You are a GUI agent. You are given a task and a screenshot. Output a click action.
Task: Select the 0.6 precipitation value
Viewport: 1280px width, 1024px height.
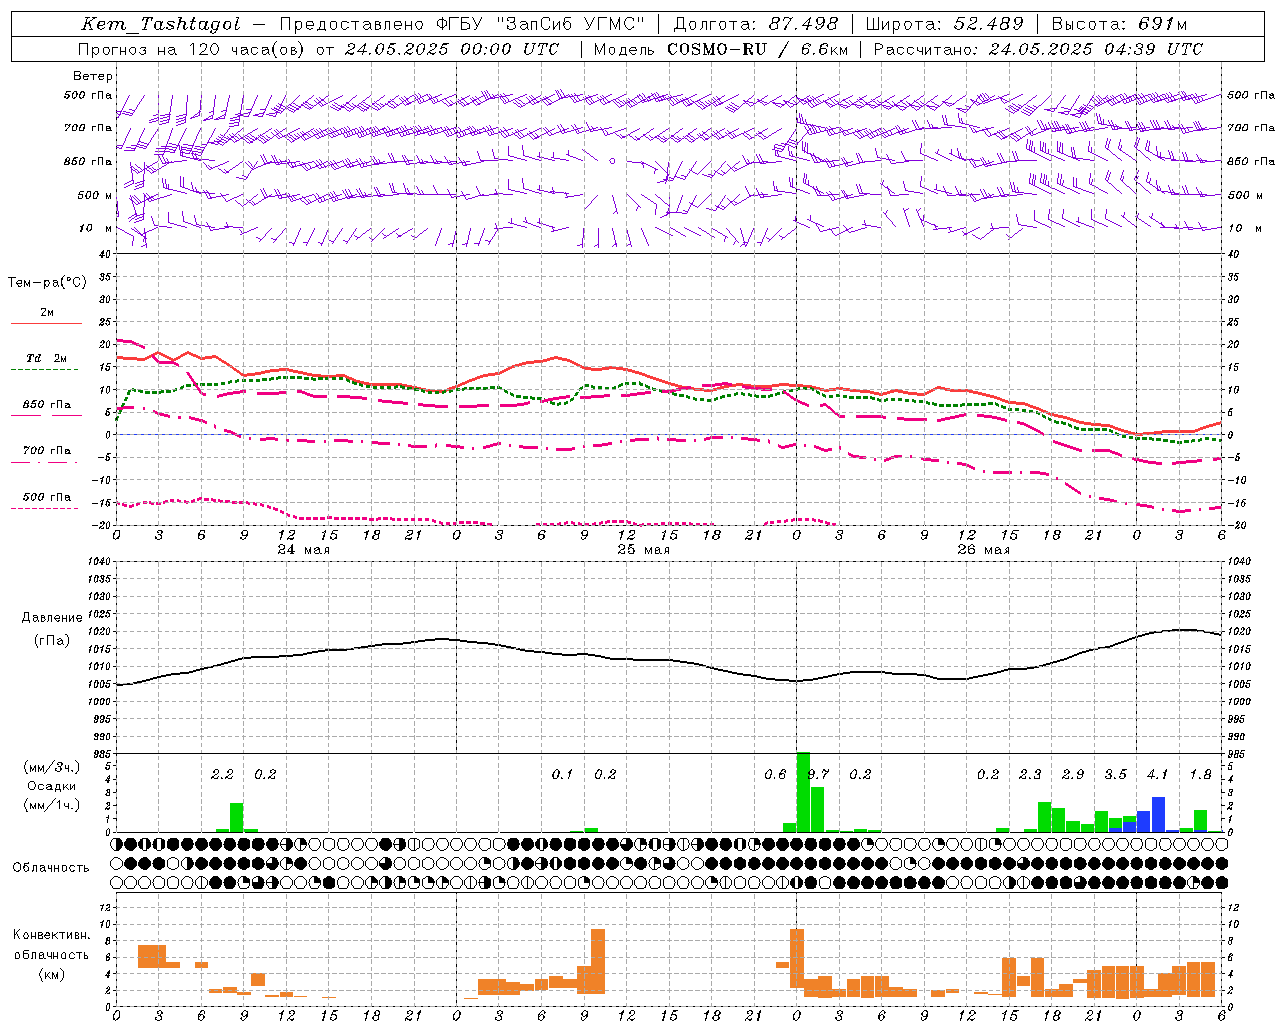click(x=775, y=774)
